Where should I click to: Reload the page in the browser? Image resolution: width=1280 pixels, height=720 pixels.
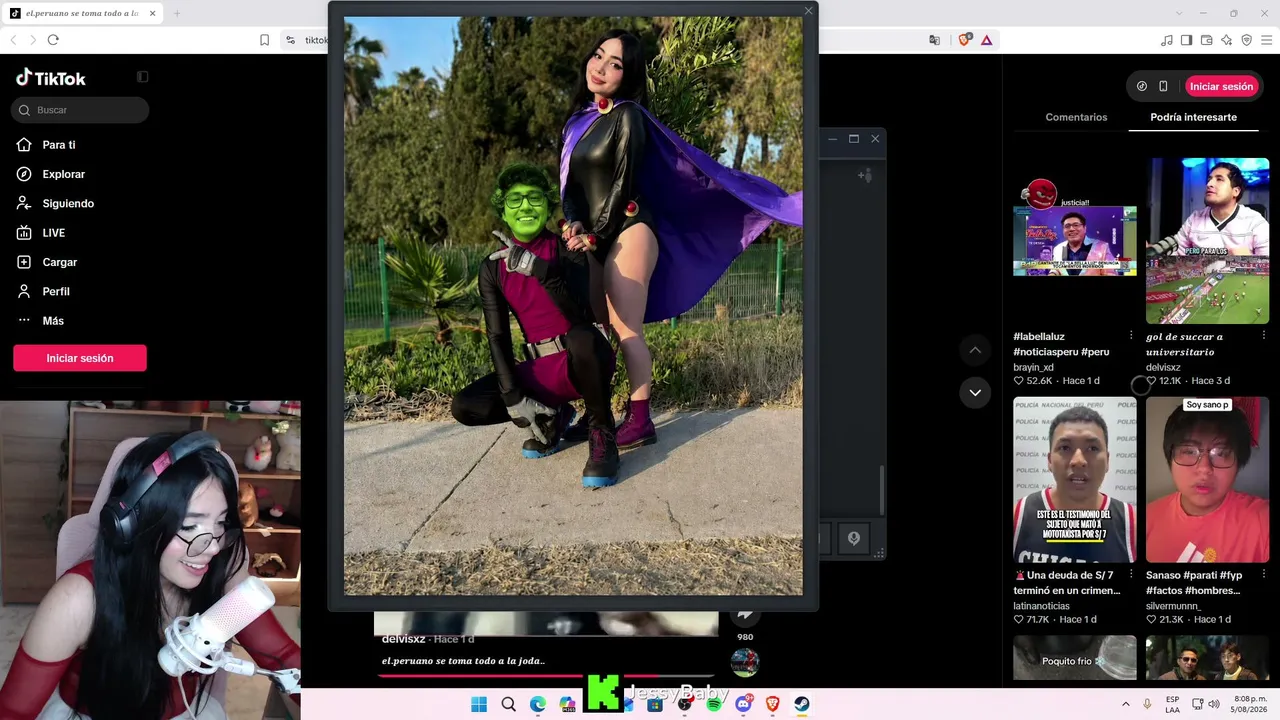coord(53,40)
